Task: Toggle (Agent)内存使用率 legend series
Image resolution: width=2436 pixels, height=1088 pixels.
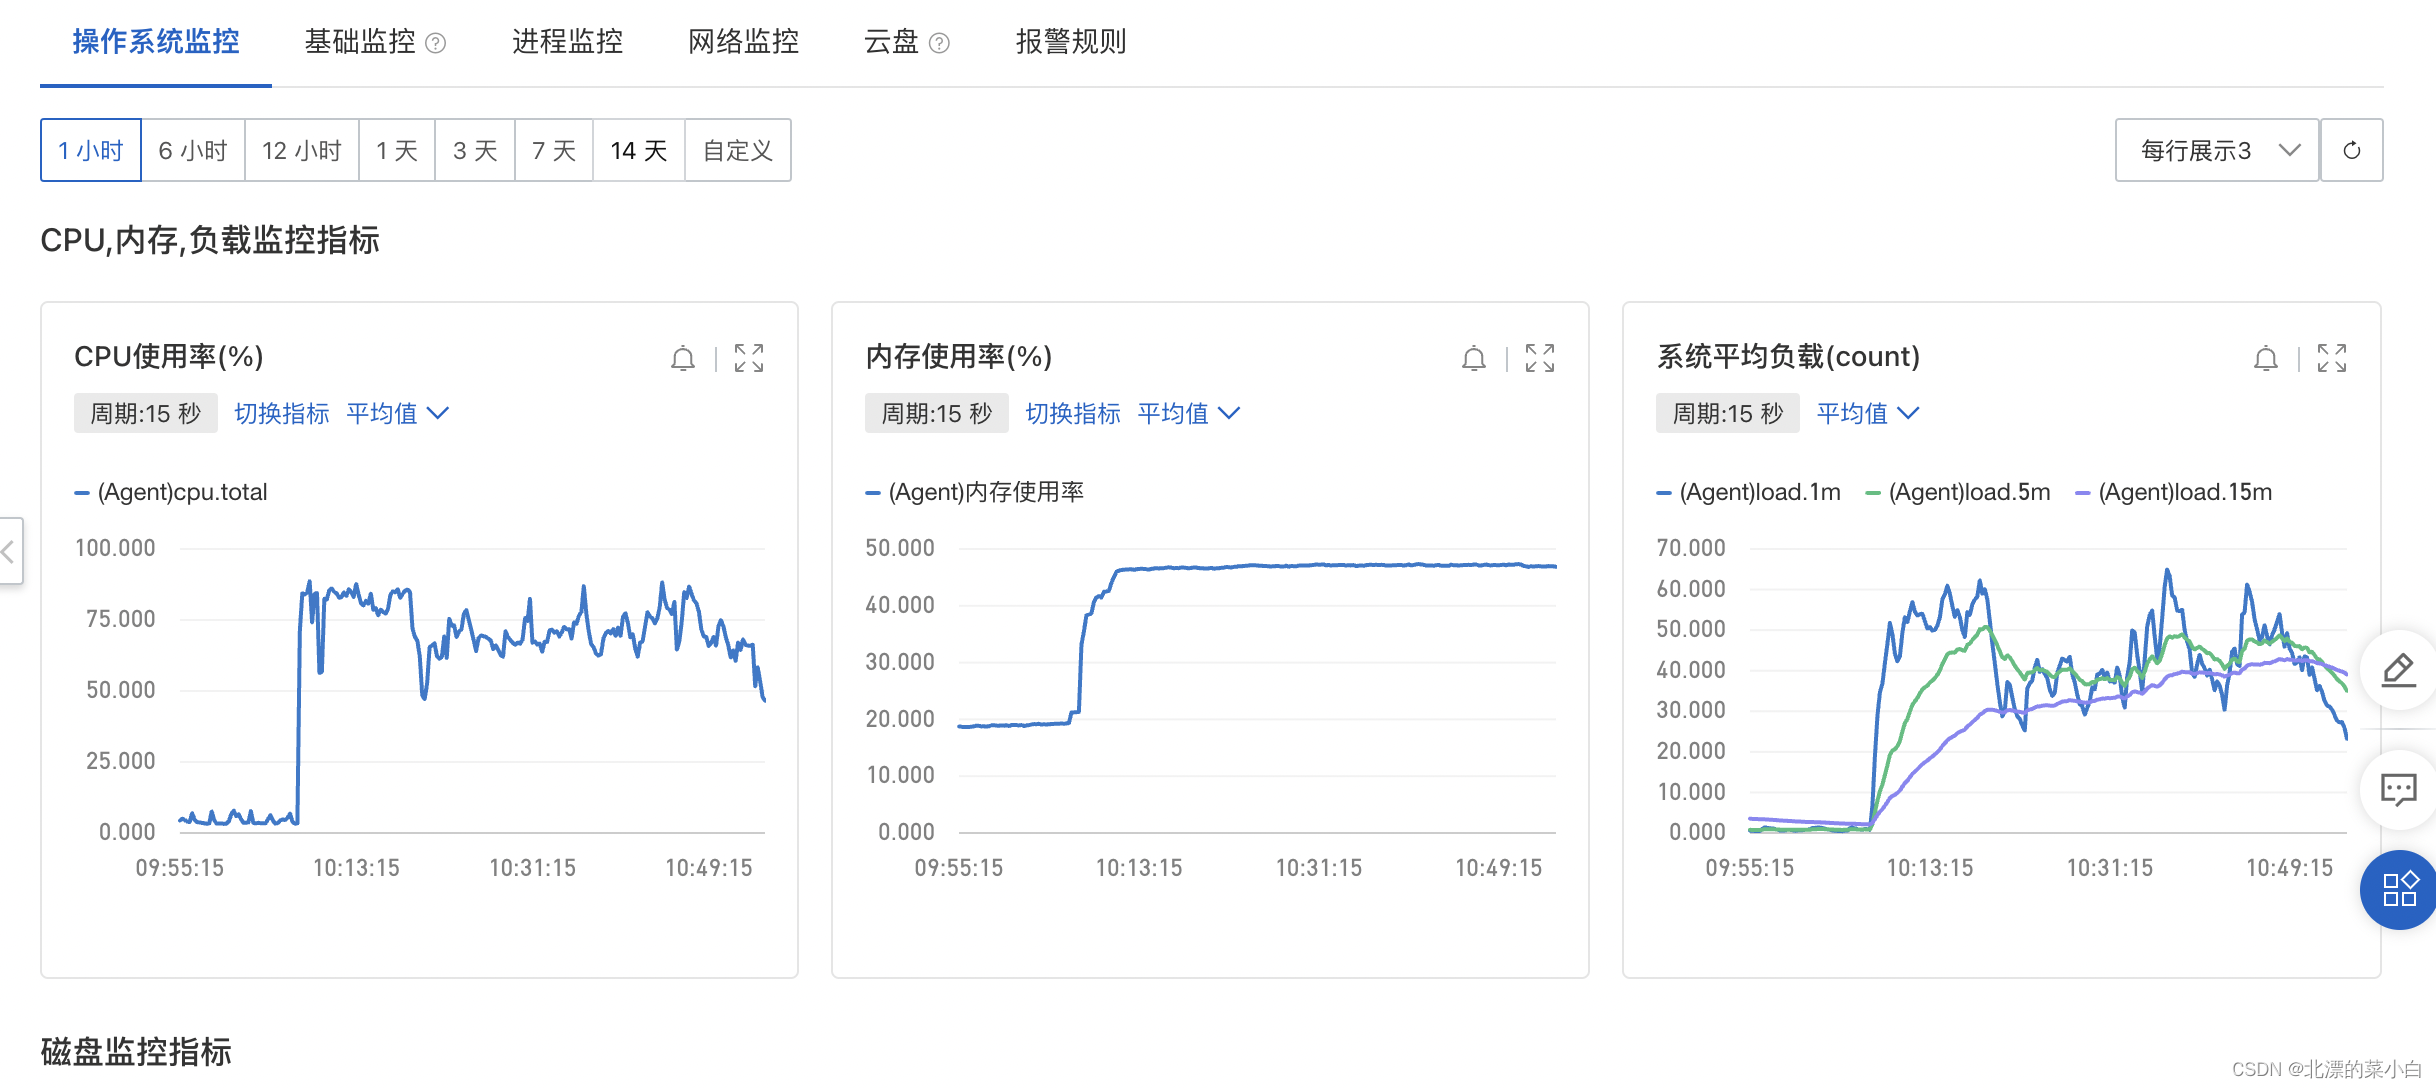Action: 975,492
